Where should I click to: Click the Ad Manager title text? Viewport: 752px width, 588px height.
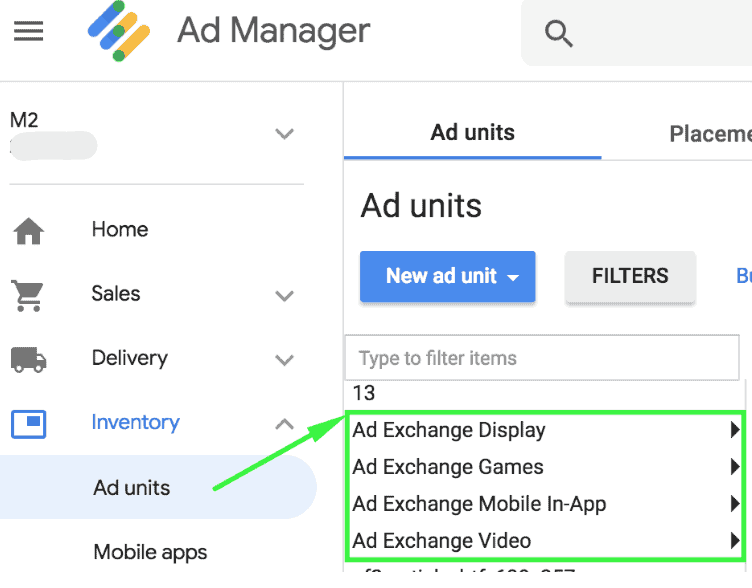pos(274,31)
